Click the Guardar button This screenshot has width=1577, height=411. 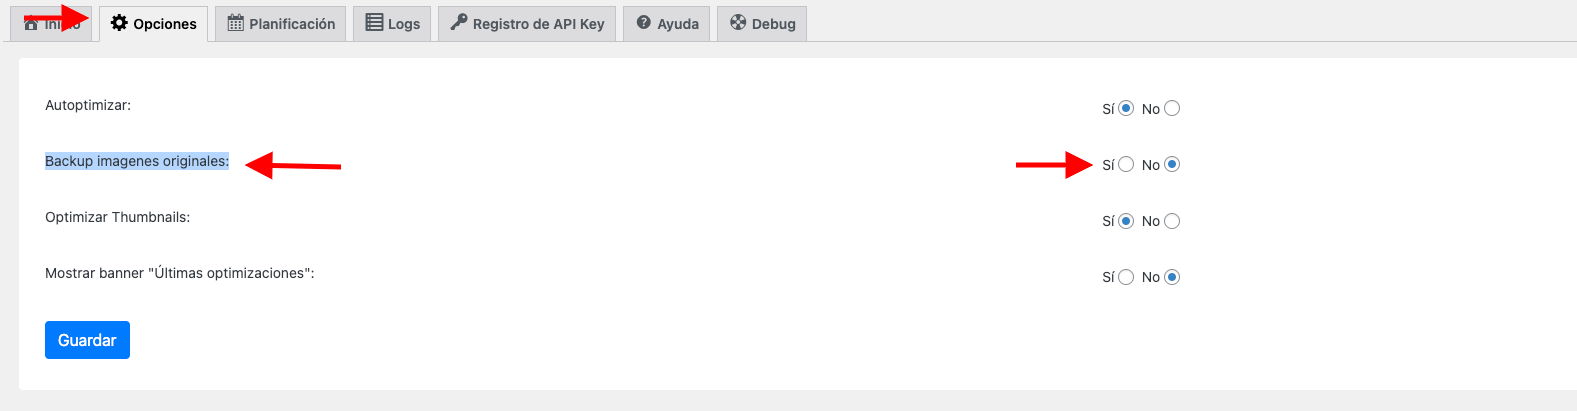87,340
